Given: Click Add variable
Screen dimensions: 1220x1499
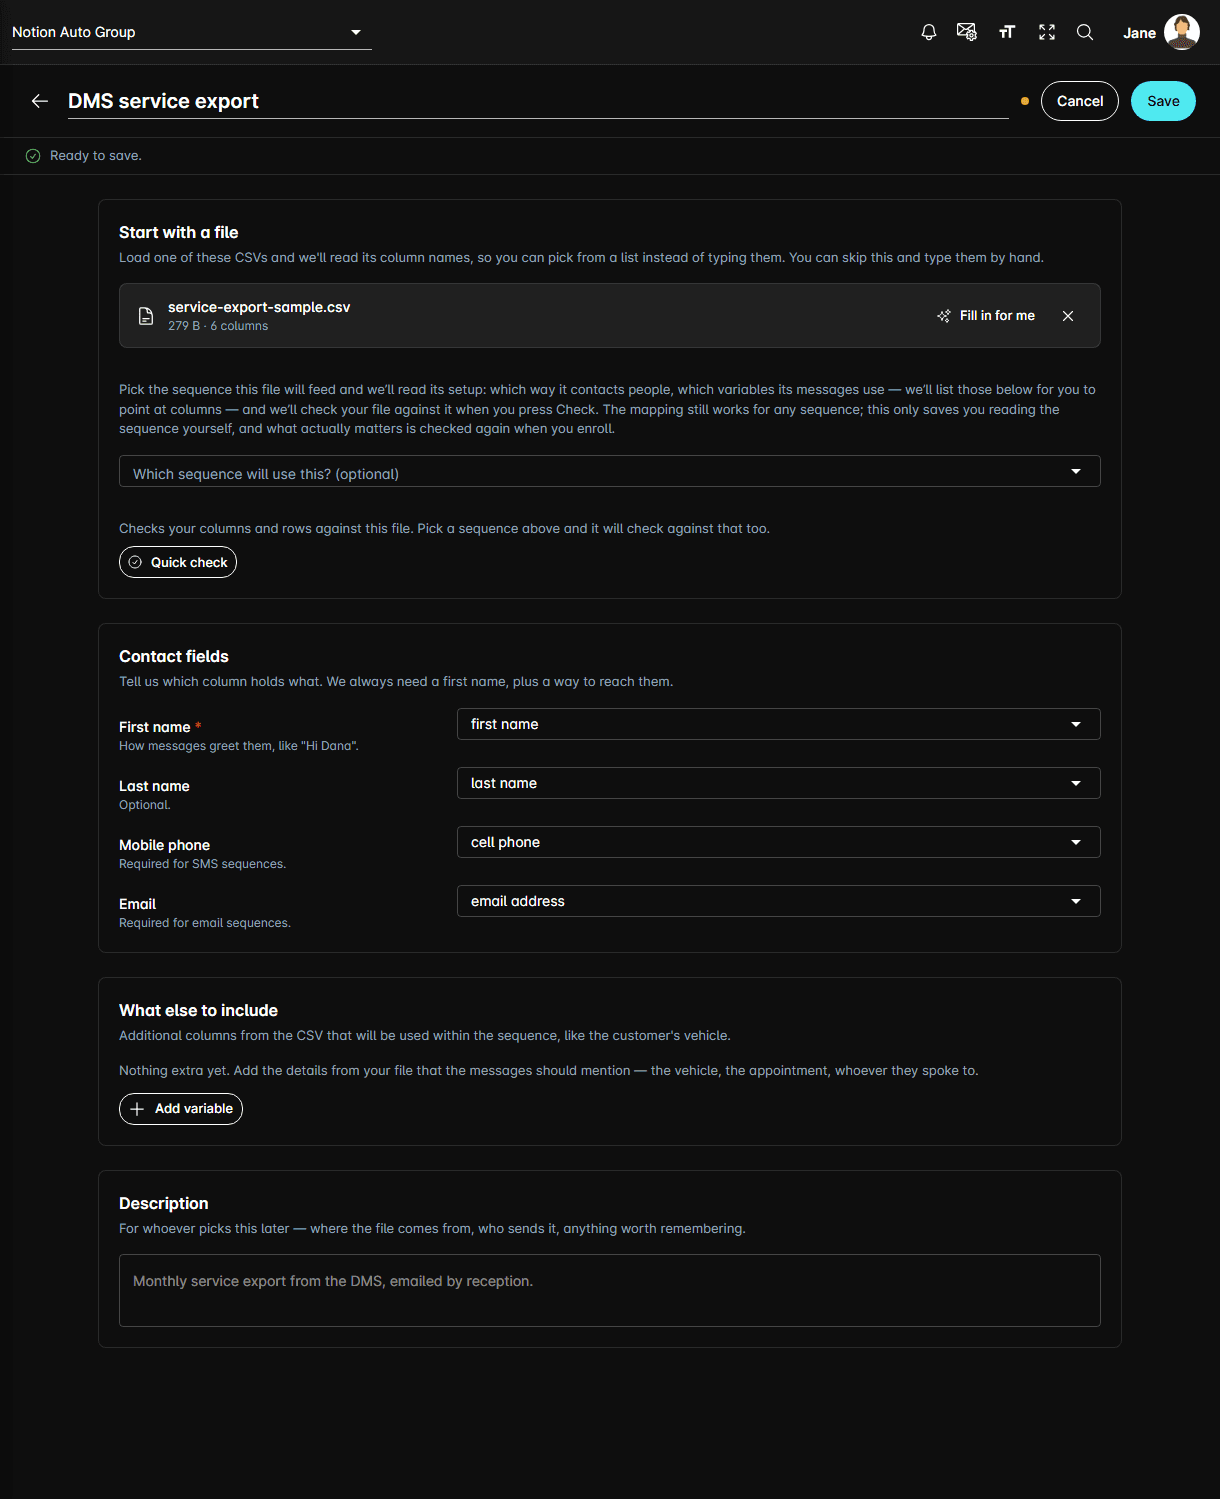Looking at the screenshot, I should (x=181, y=1109).
